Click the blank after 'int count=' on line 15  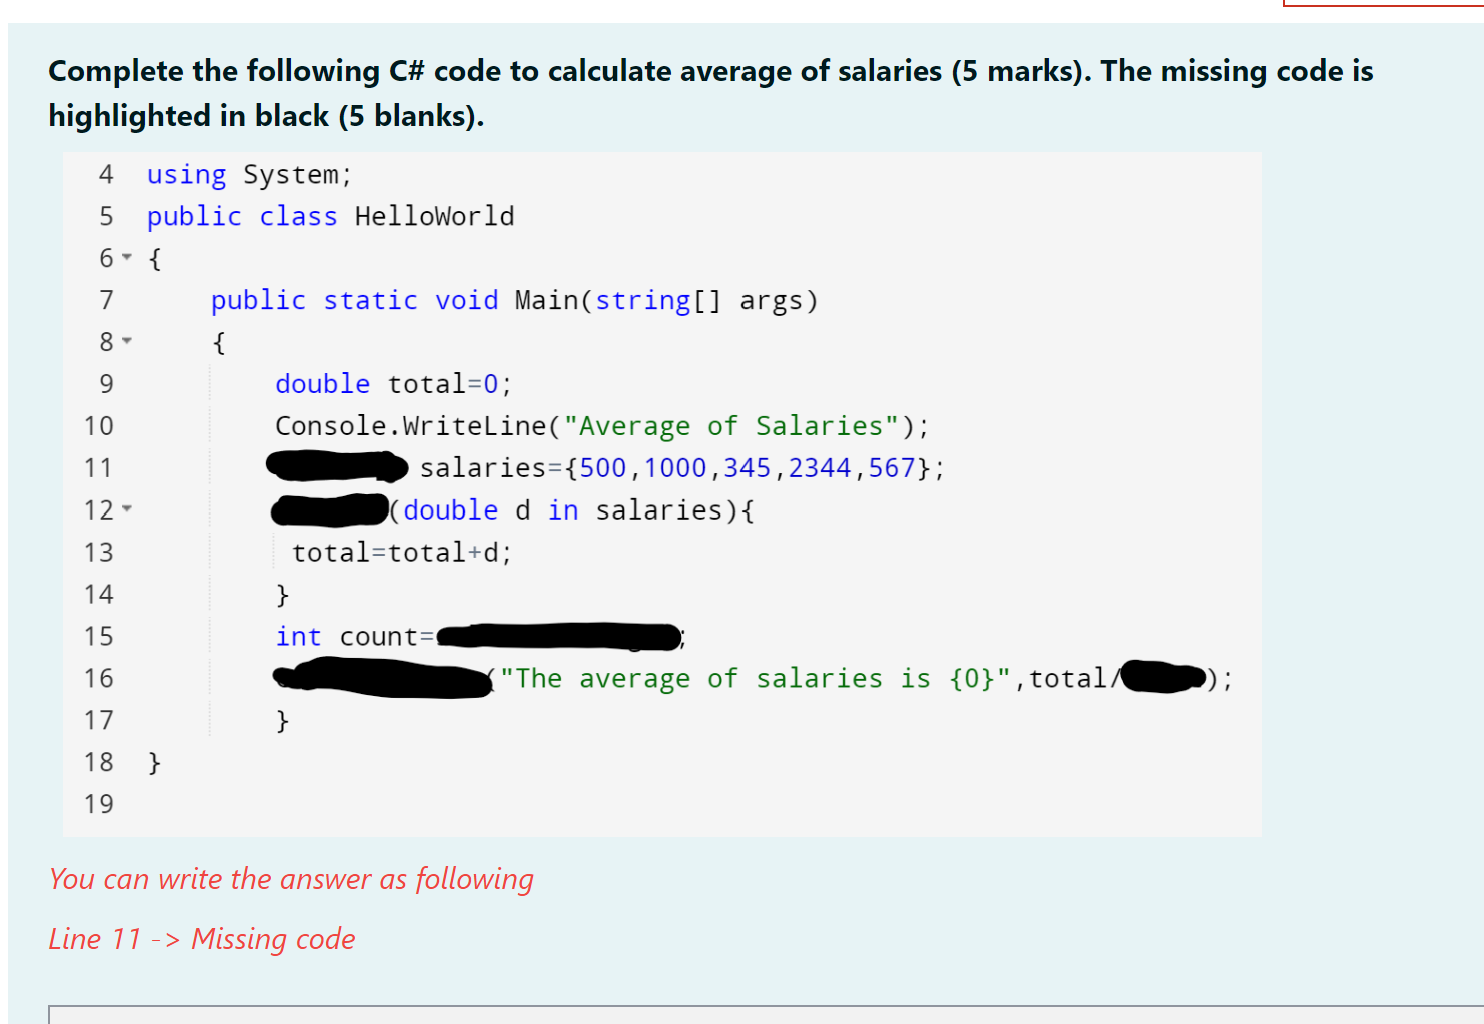[x=557, y=636]
